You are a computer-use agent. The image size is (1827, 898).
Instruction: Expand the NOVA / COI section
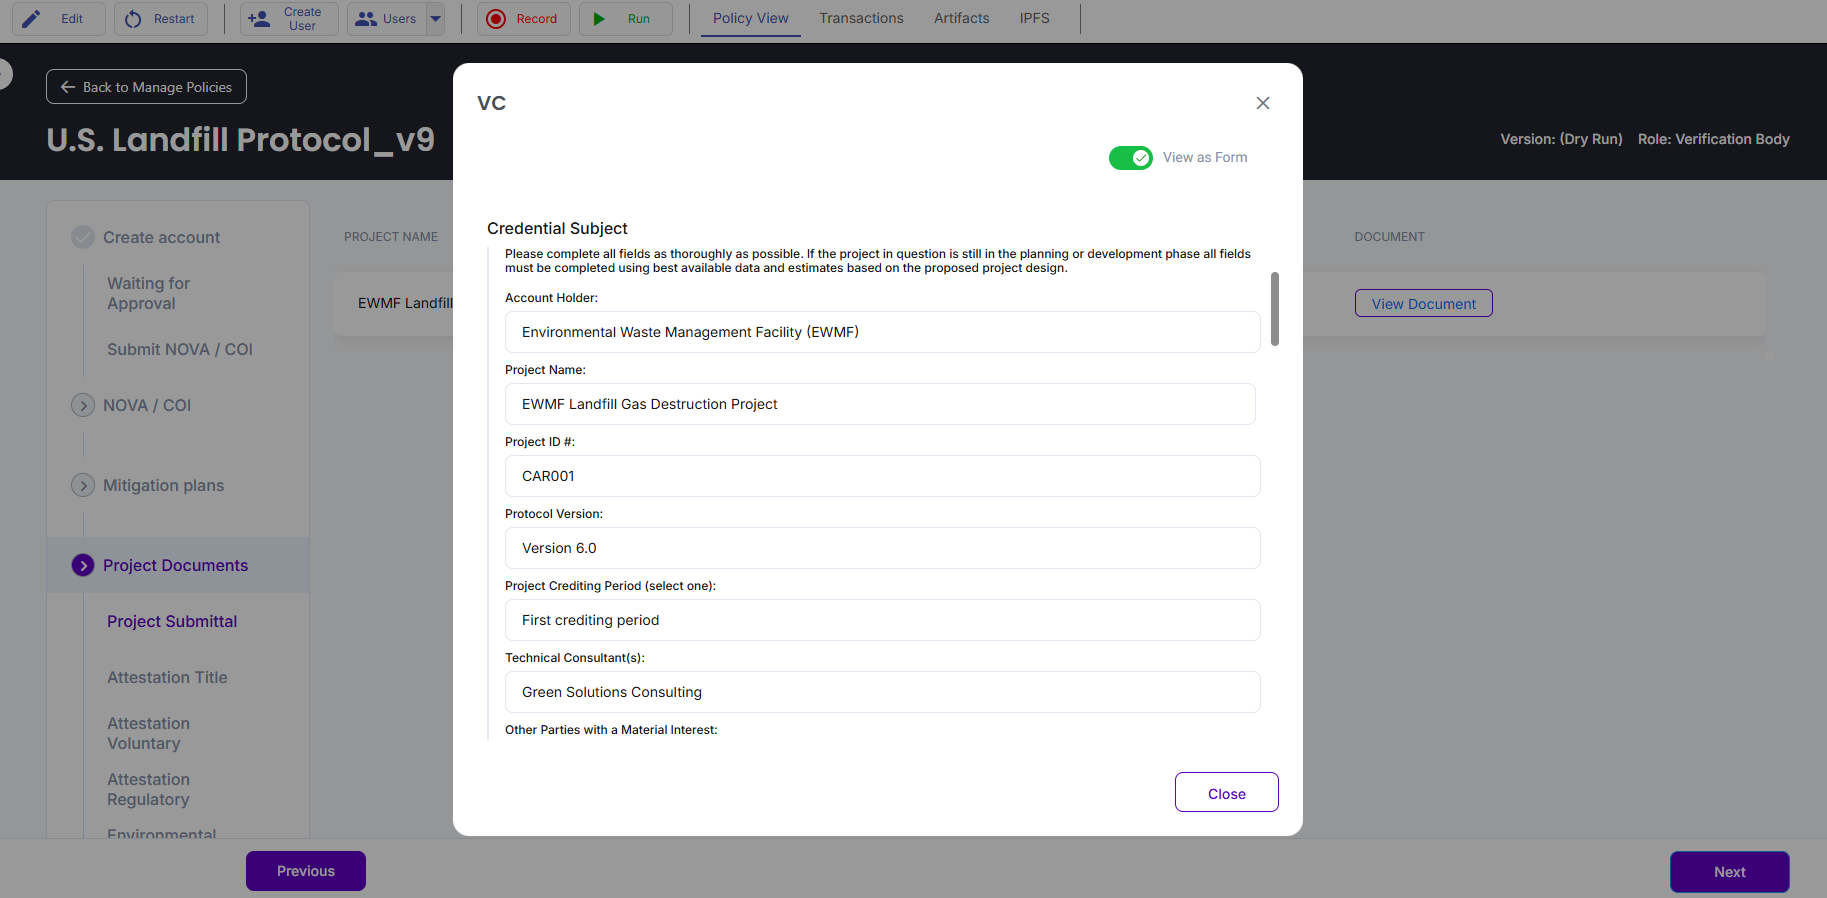tap(83, 405)
